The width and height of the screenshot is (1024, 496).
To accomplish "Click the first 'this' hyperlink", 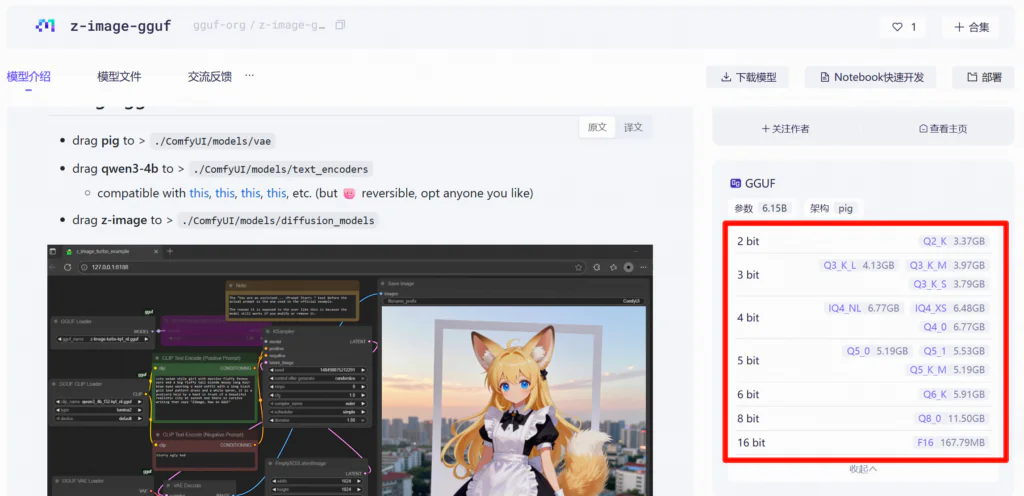I will tap(199, 193).
